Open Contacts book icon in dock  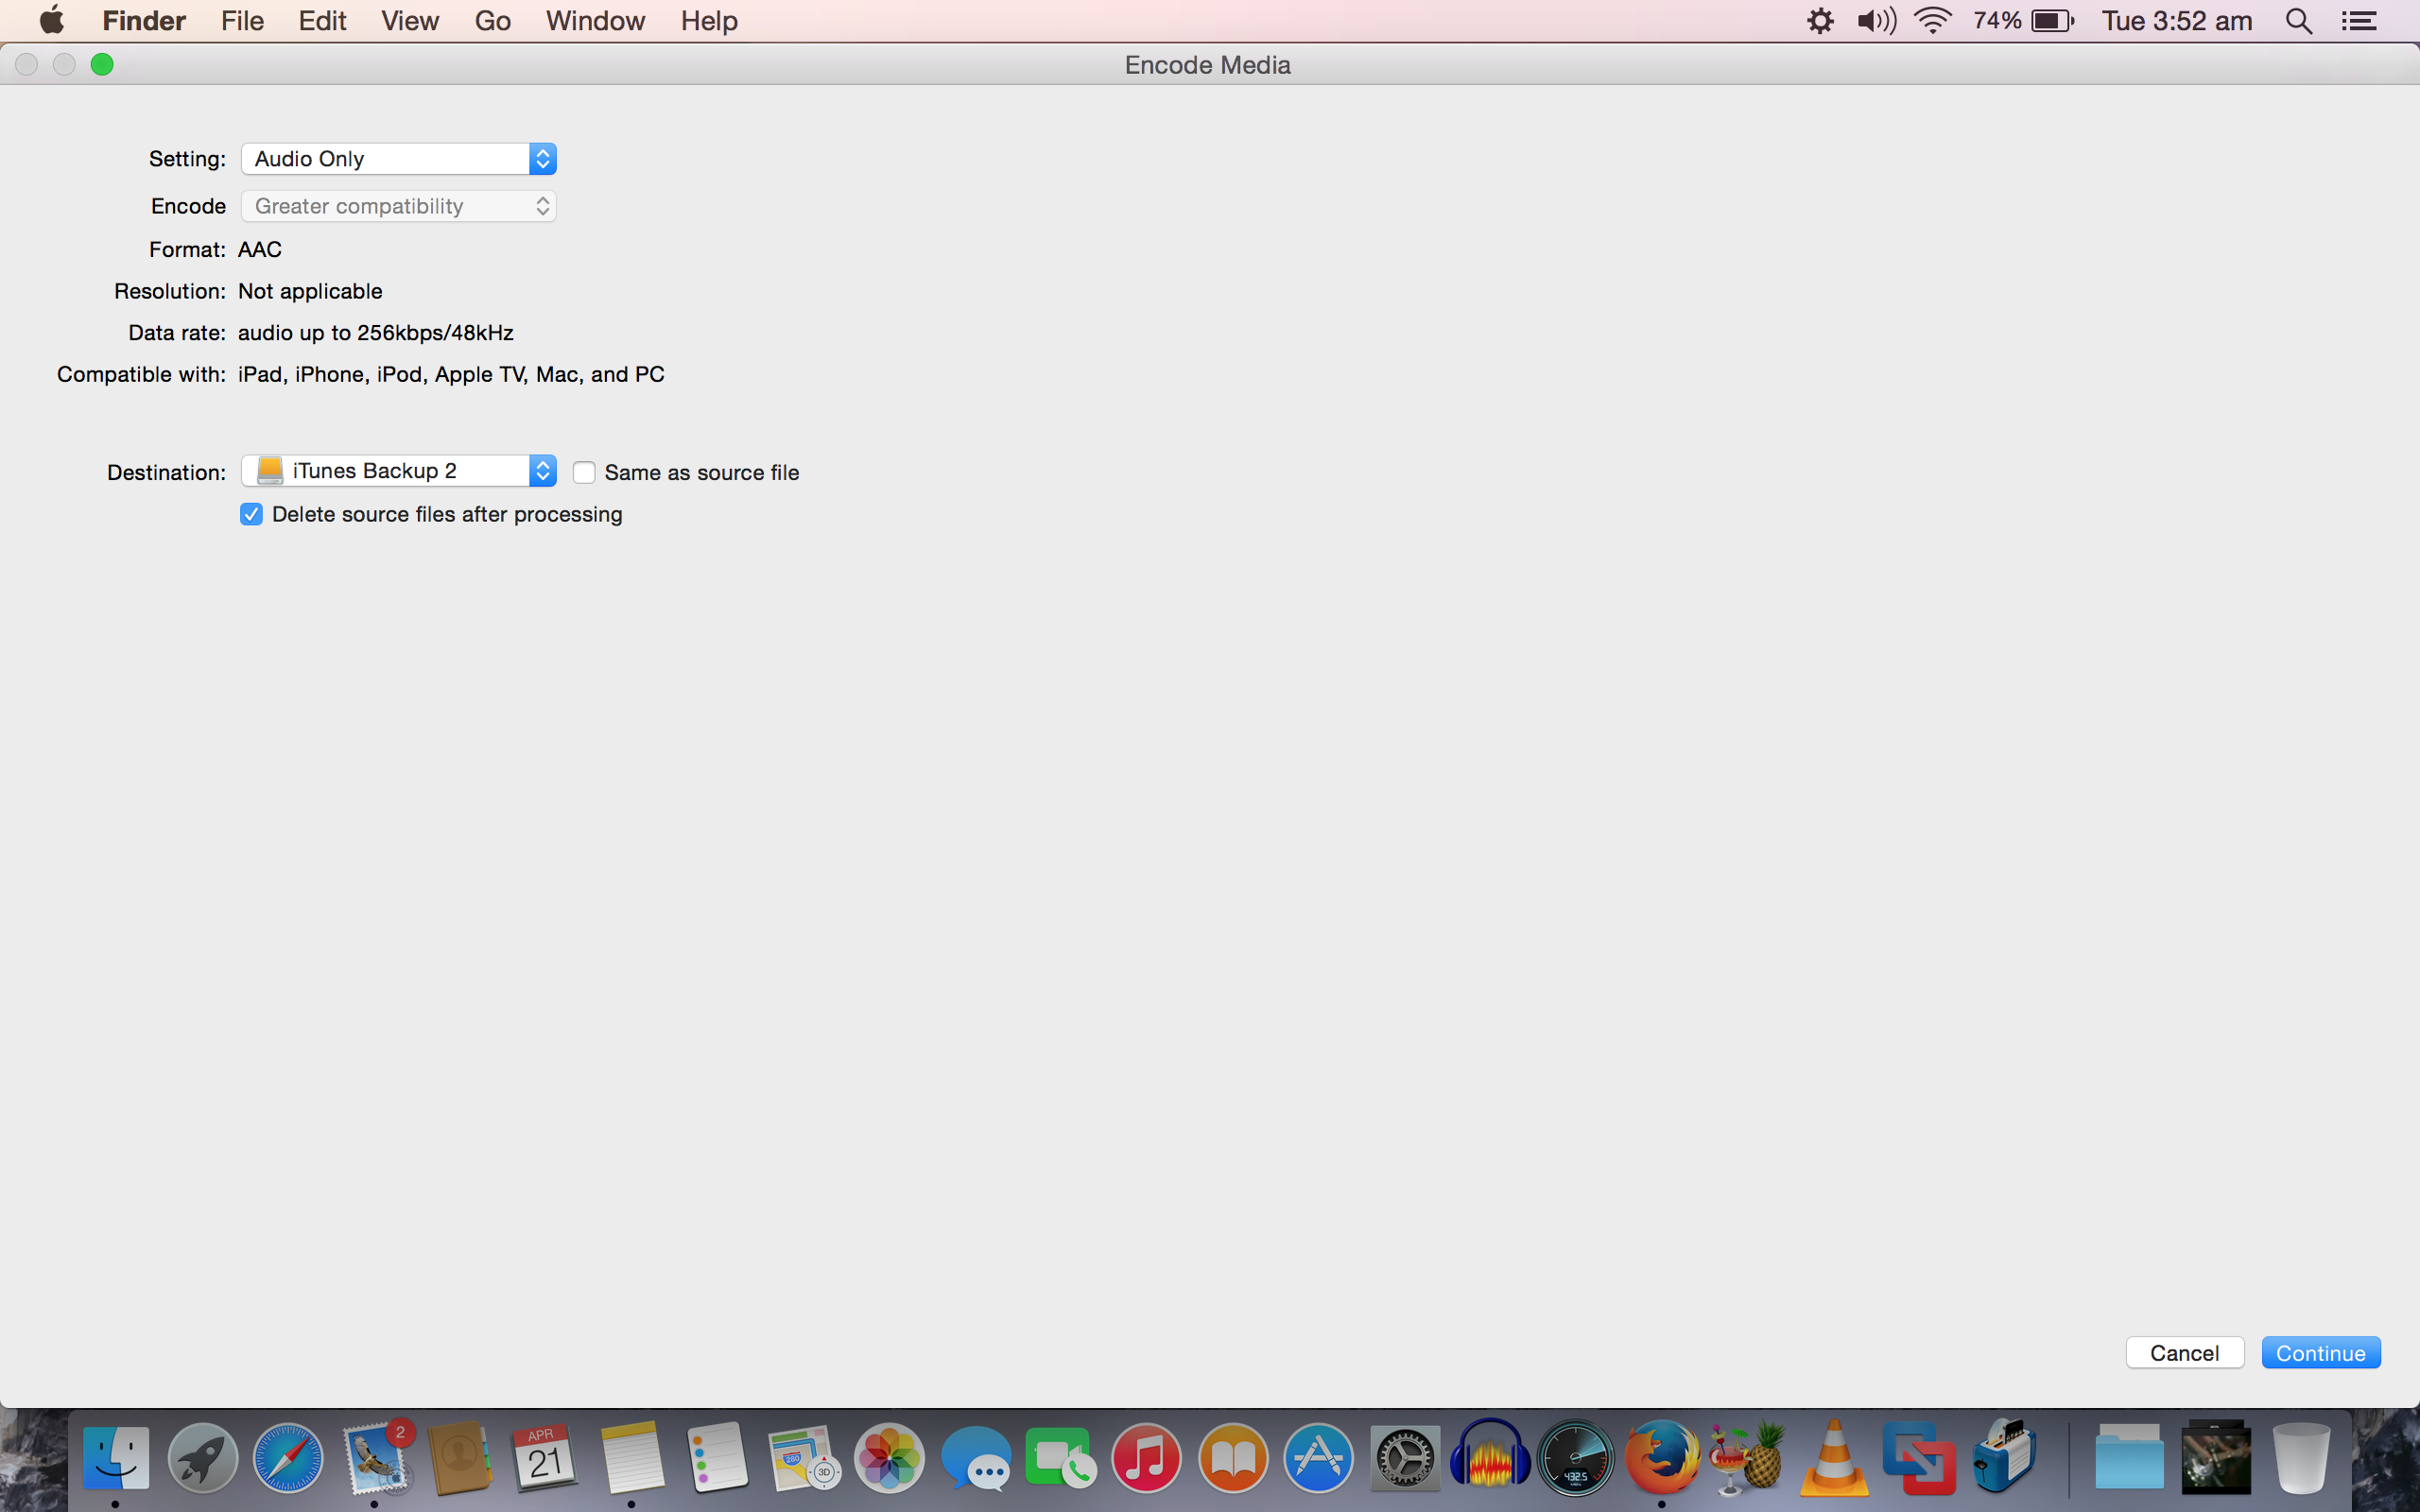460,1457
